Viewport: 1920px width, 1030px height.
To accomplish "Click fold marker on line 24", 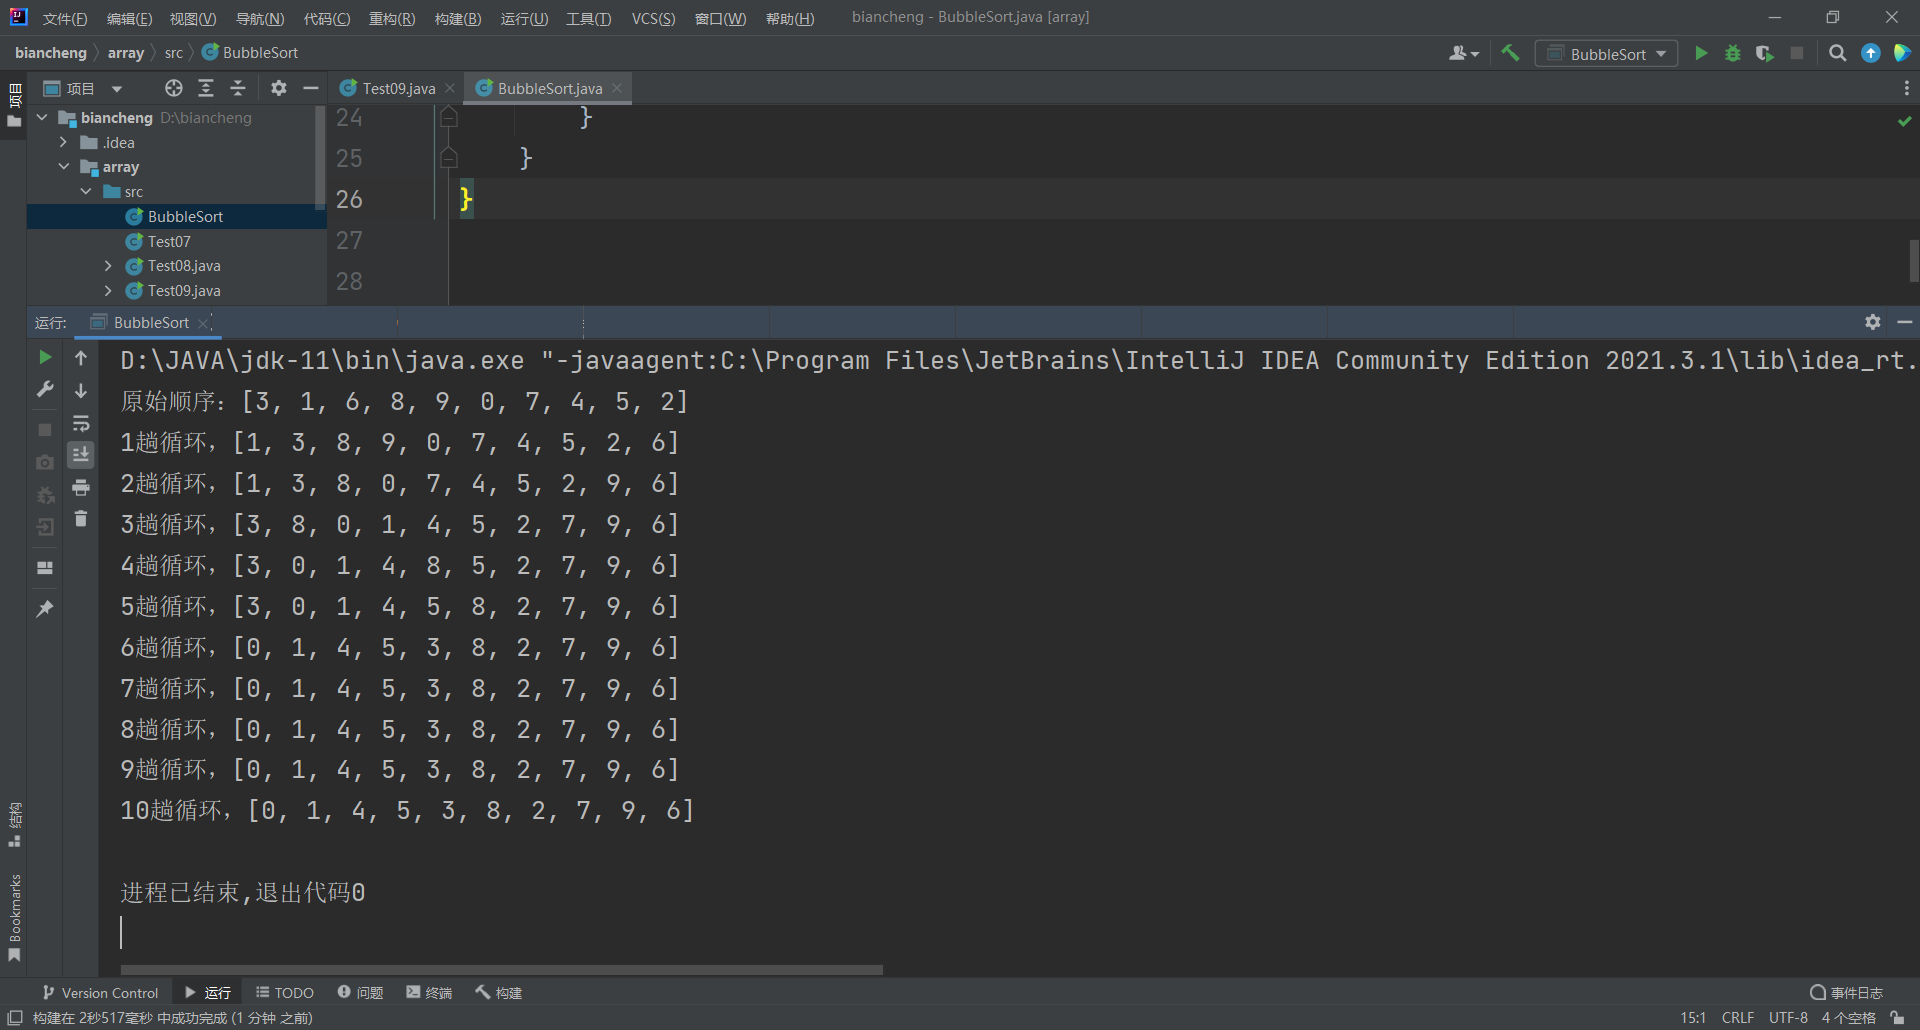I will 449,117.
